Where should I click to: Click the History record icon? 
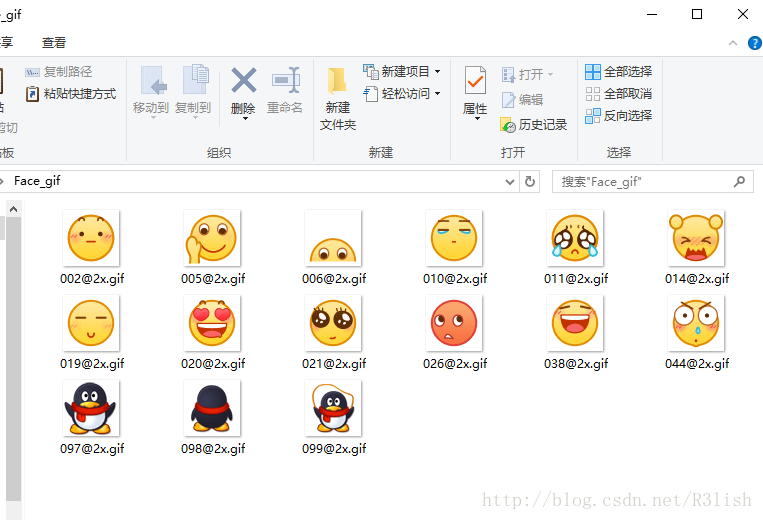pos(508,125)
